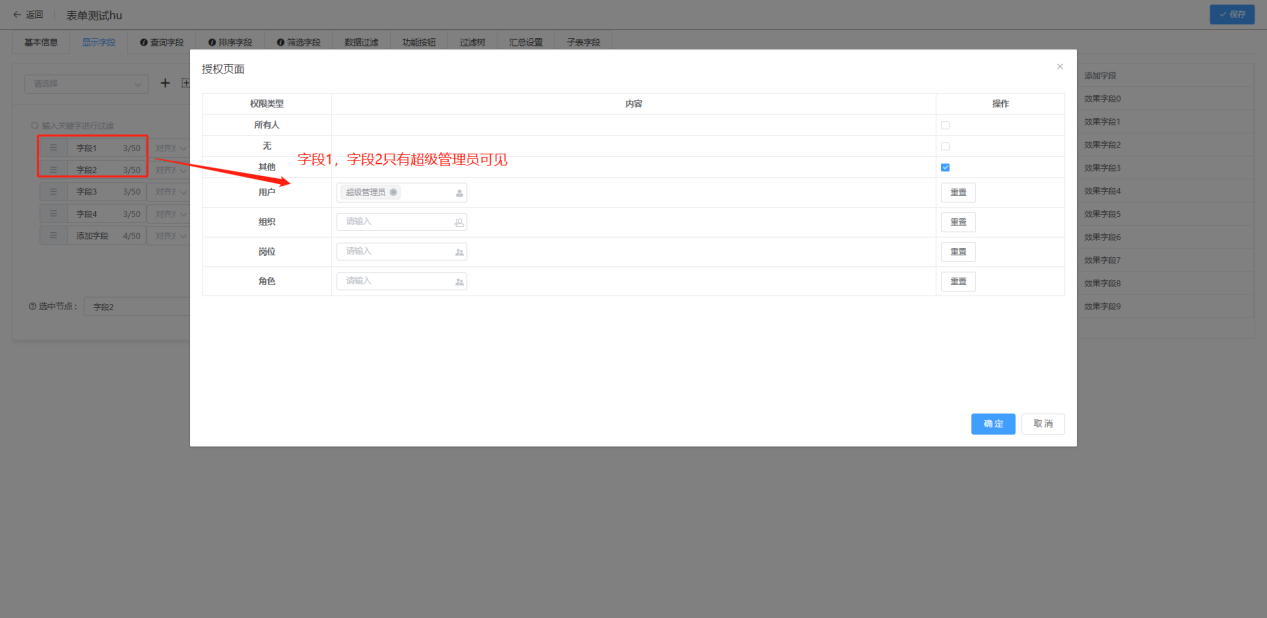Click the drag handle icon for 添加字段
This screenshot has width=1267, height=618.
pyautogui.click(x=54, y=236)
